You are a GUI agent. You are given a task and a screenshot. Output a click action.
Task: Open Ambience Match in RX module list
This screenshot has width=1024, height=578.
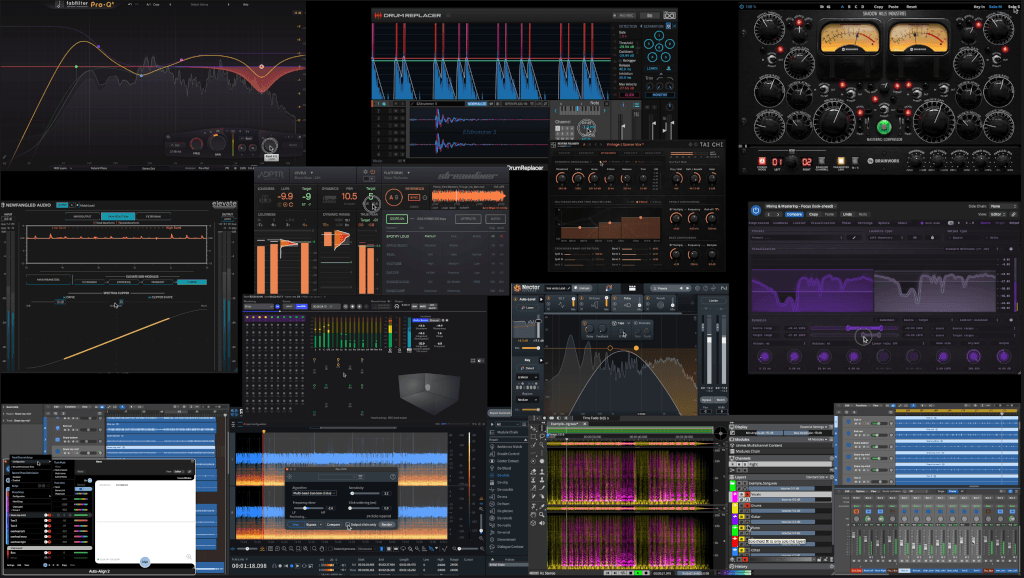pyautogui.click(x=509, y=447)
